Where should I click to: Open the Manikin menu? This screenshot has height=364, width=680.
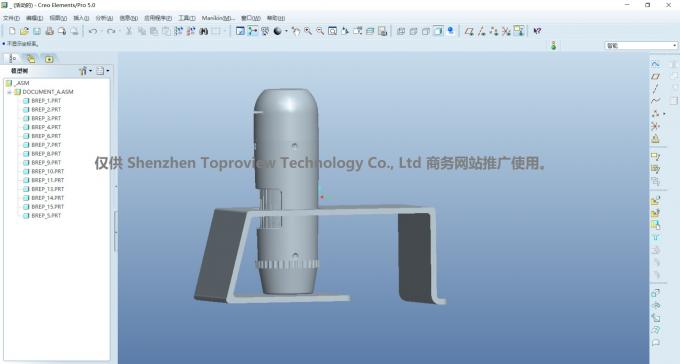tap(218, 18)
